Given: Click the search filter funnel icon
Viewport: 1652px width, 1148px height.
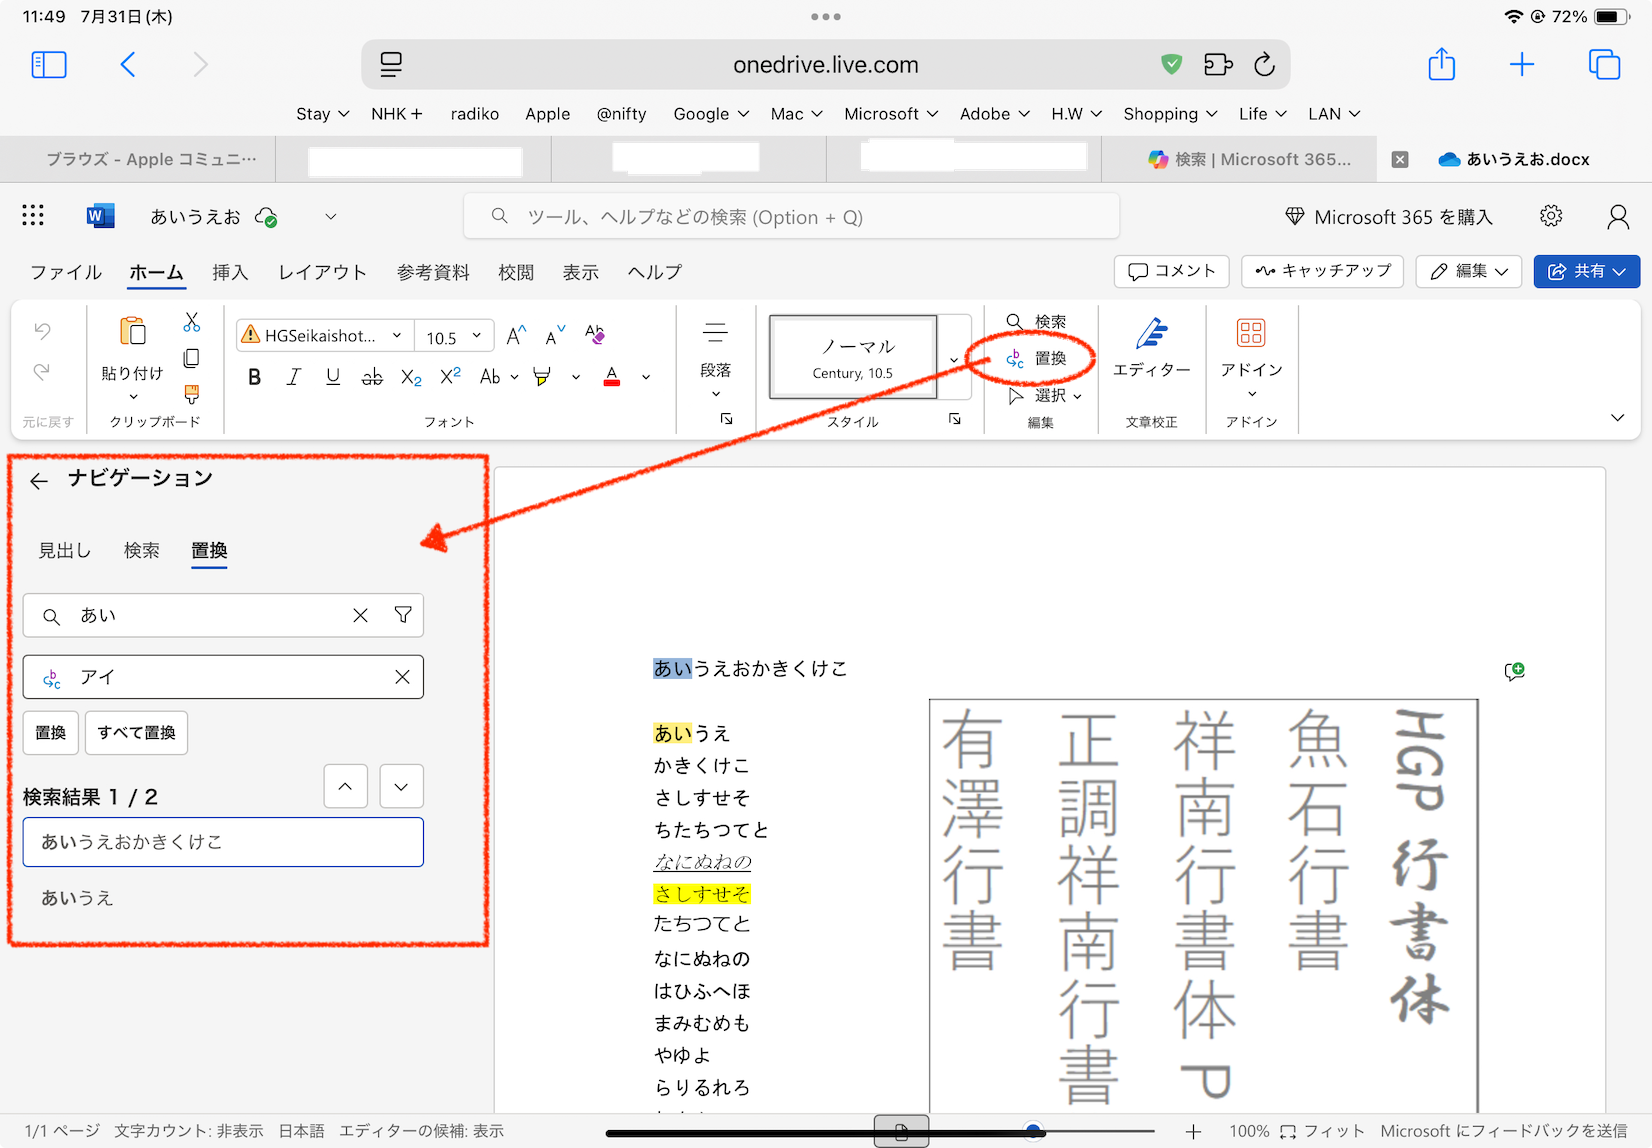Looking at the screenshot, I should coord(403,615).
